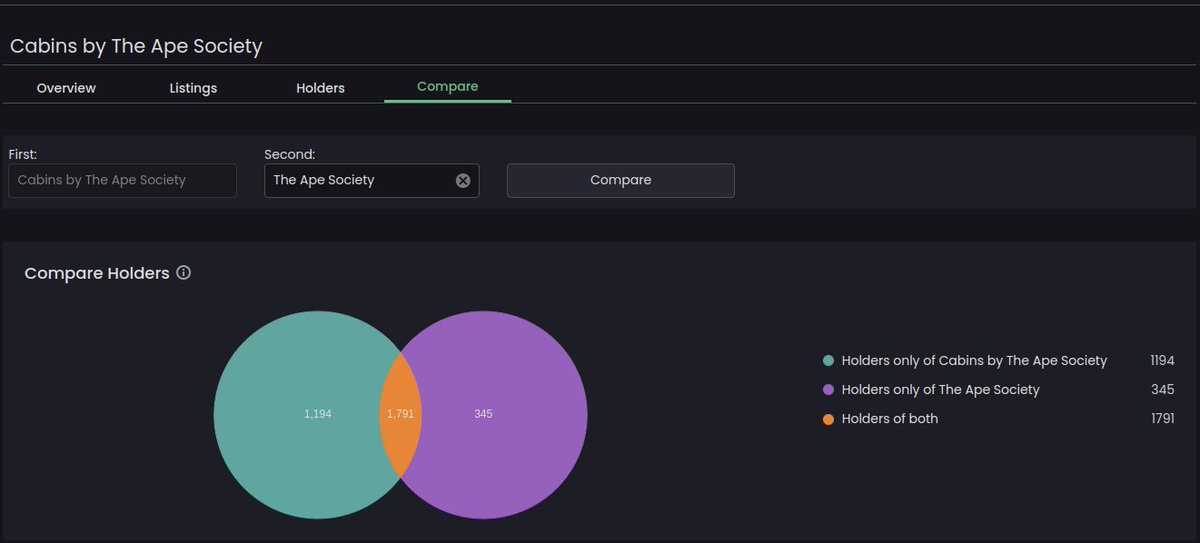Select the Compare tab

447,87
